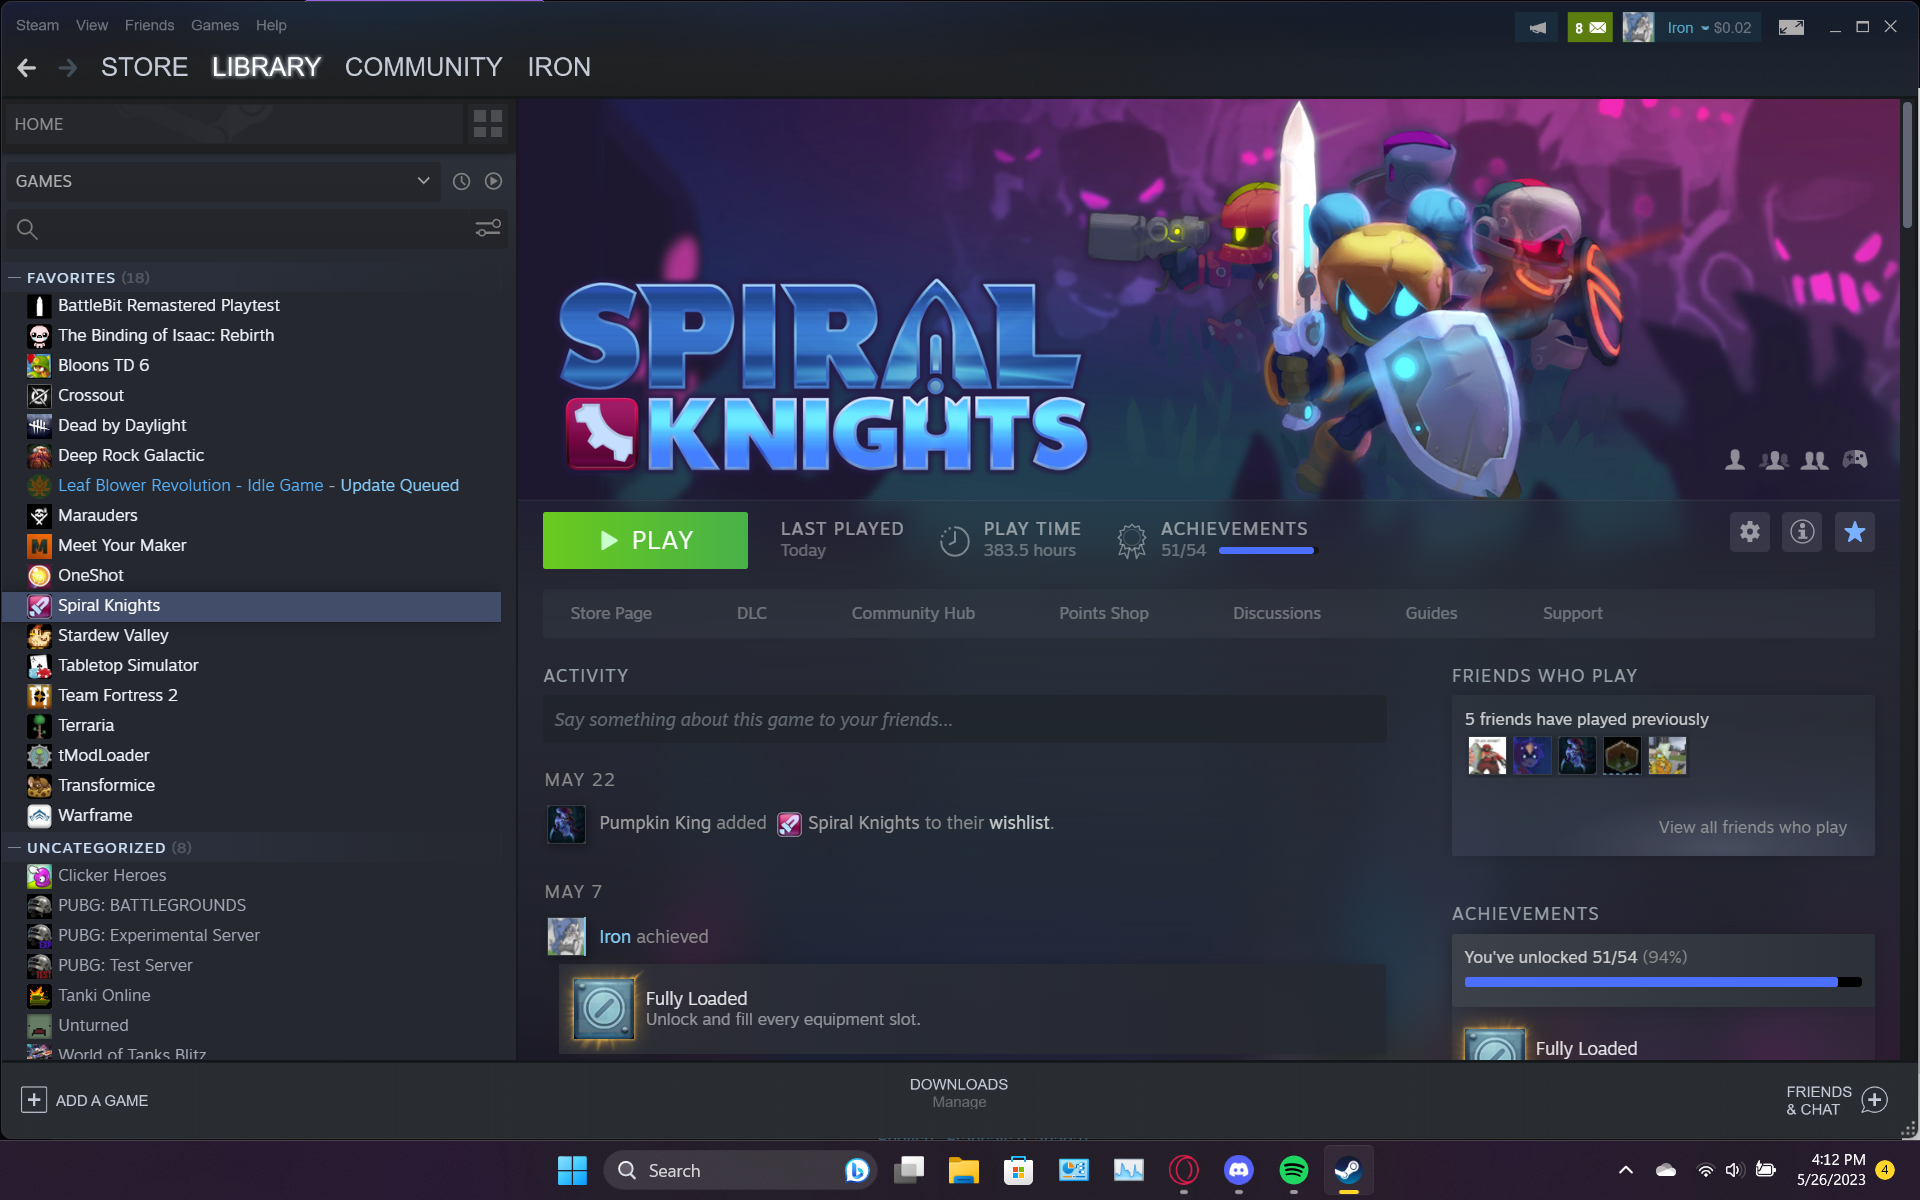The image size is (1920, 1200).
Task: Open Spotify from the taskbar
Action: pyautogui.click(x=1293, y=1170)
